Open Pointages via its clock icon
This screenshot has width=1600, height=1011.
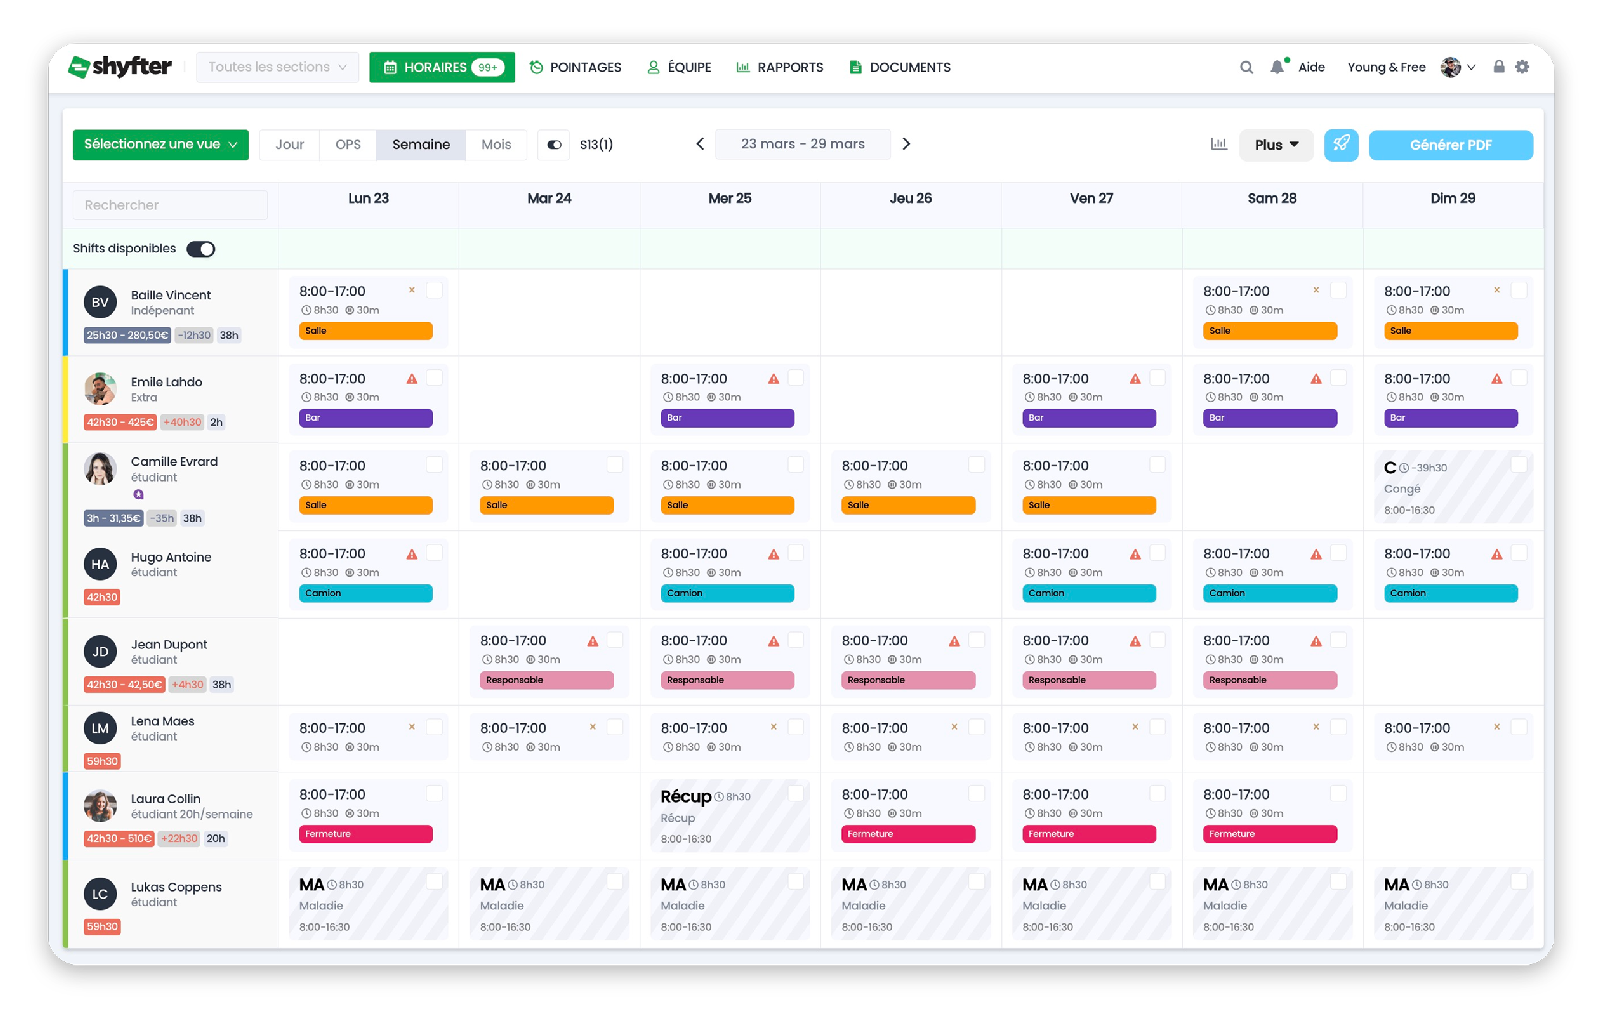pyautogui.click(x=535, y=67)
